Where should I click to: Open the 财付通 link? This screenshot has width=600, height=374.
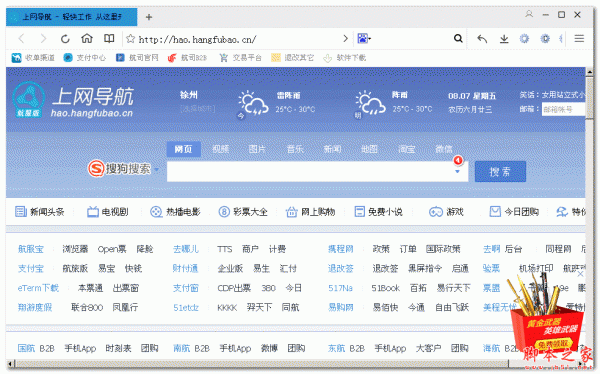(185, 268)
